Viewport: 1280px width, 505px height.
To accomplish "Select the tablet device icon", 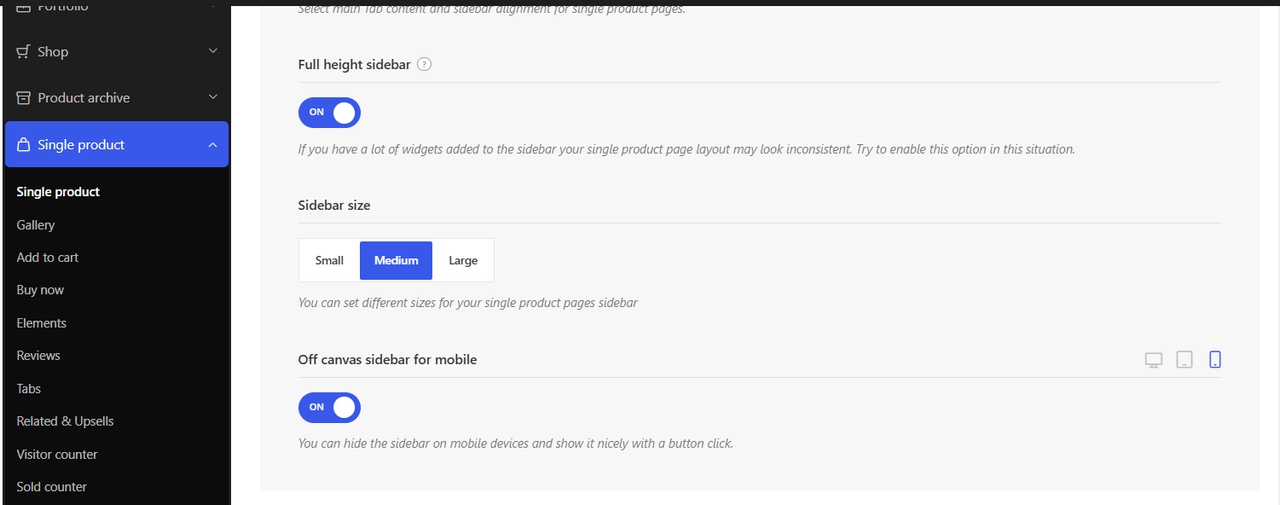I will pos(1184,360).
